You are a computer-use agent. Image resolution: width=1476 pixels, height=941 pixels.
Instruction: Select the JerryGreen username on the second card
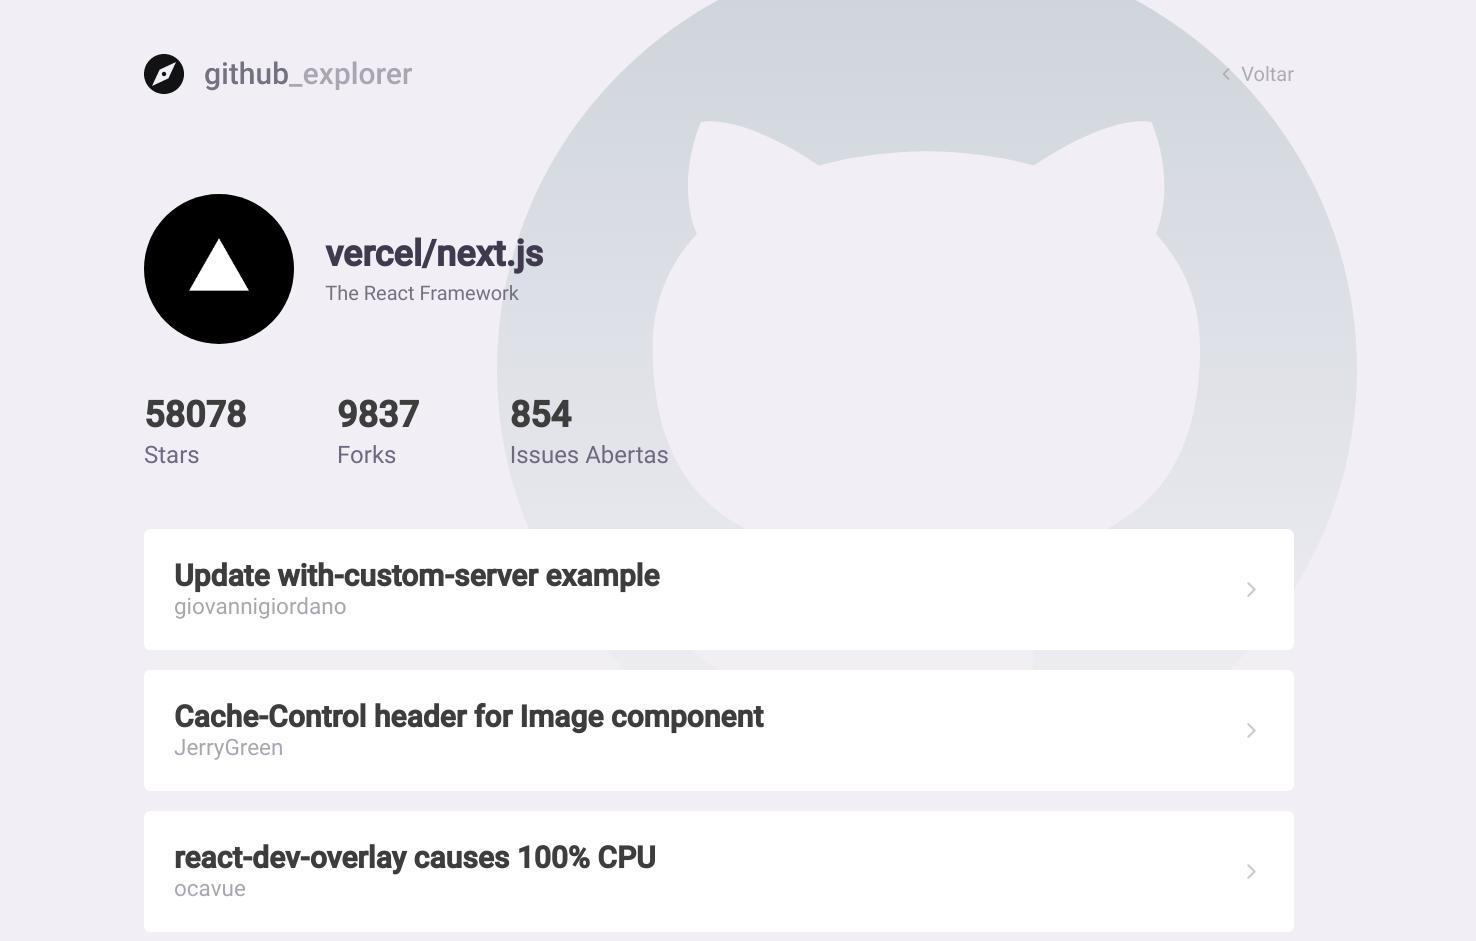click(x=229, y=747)
